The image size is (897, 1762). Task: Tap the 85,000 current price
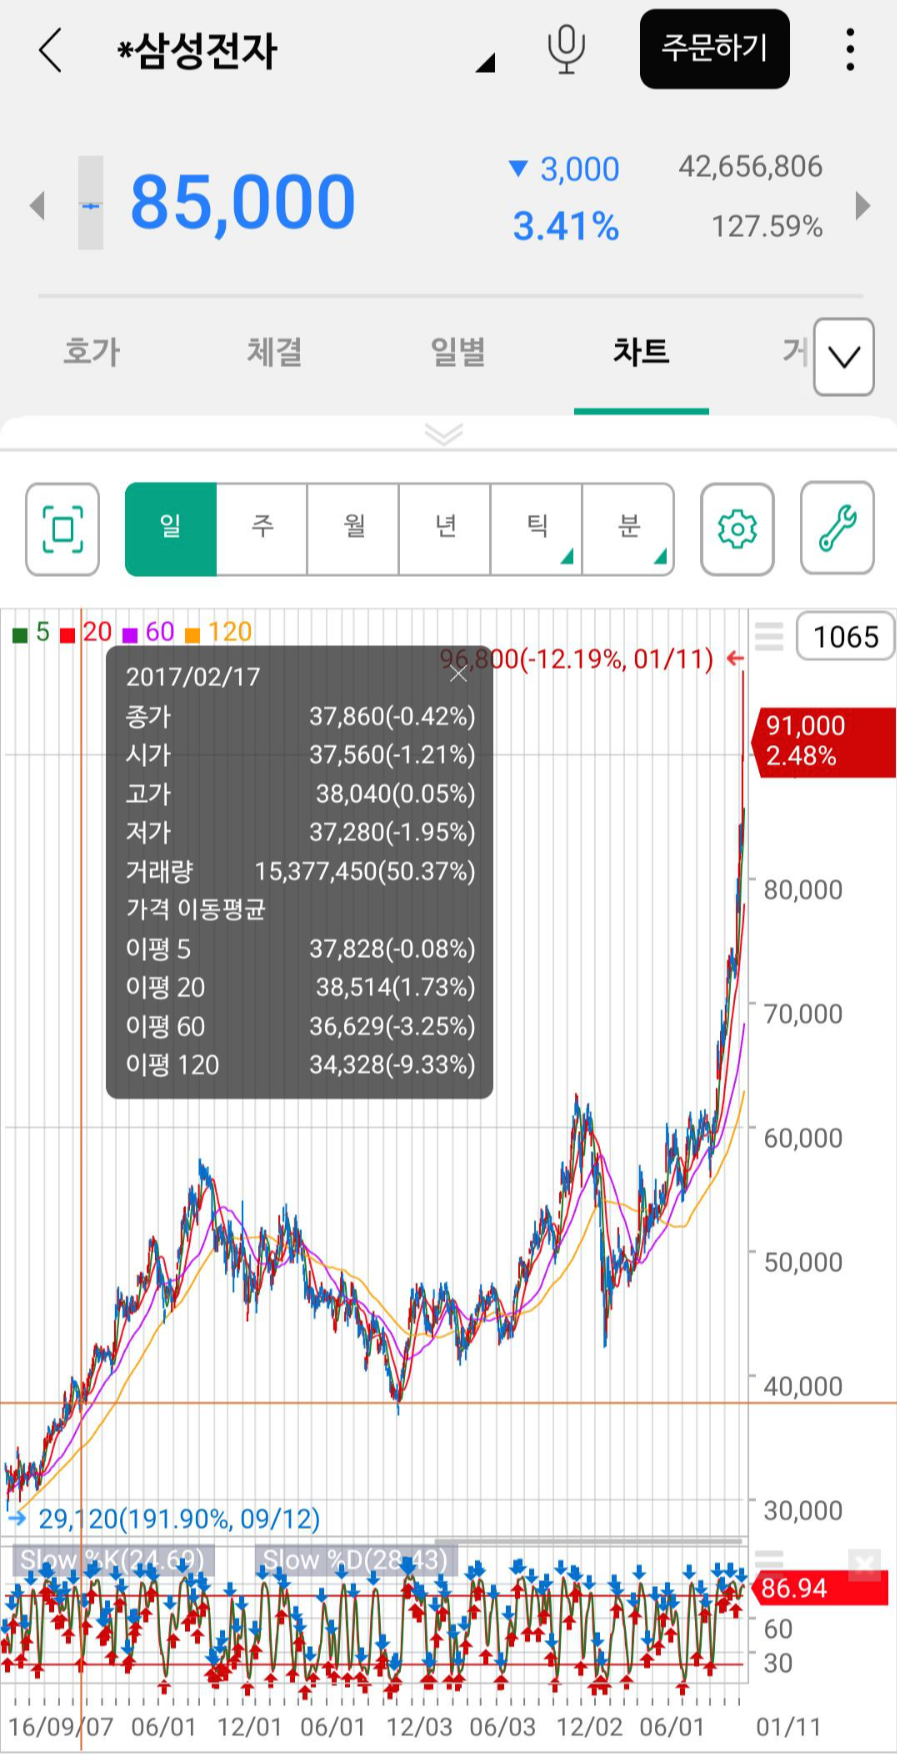tap(243, 203)
